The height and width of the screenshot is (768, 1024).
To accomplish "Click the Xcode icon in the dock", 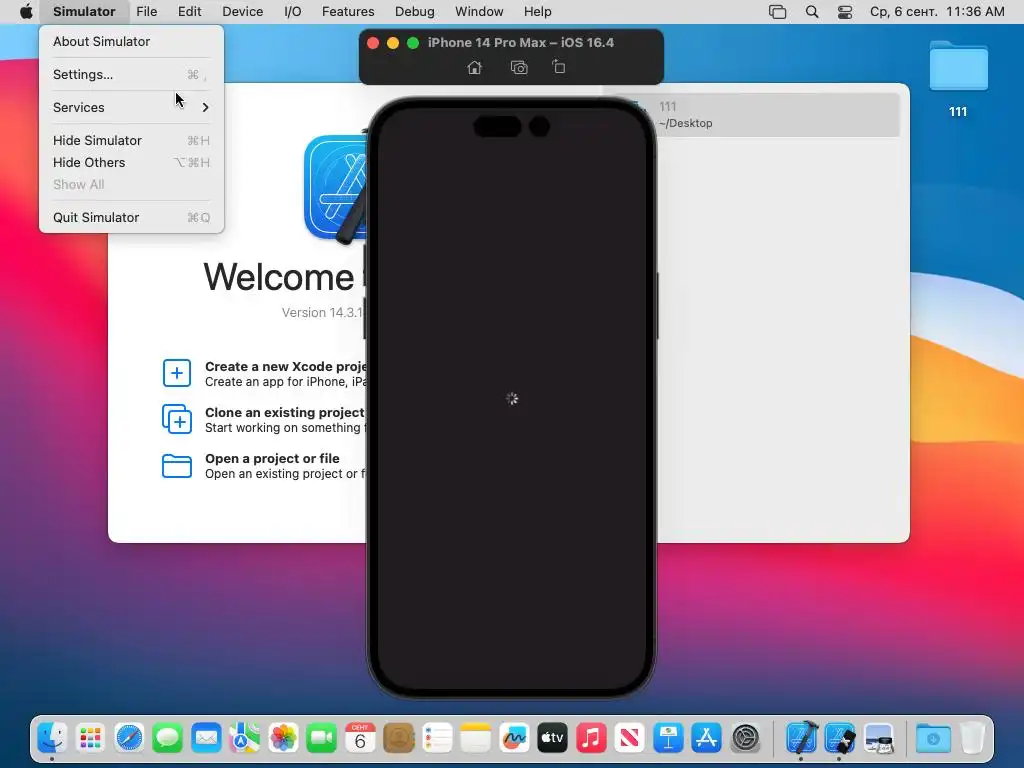I will coord(801,739).
